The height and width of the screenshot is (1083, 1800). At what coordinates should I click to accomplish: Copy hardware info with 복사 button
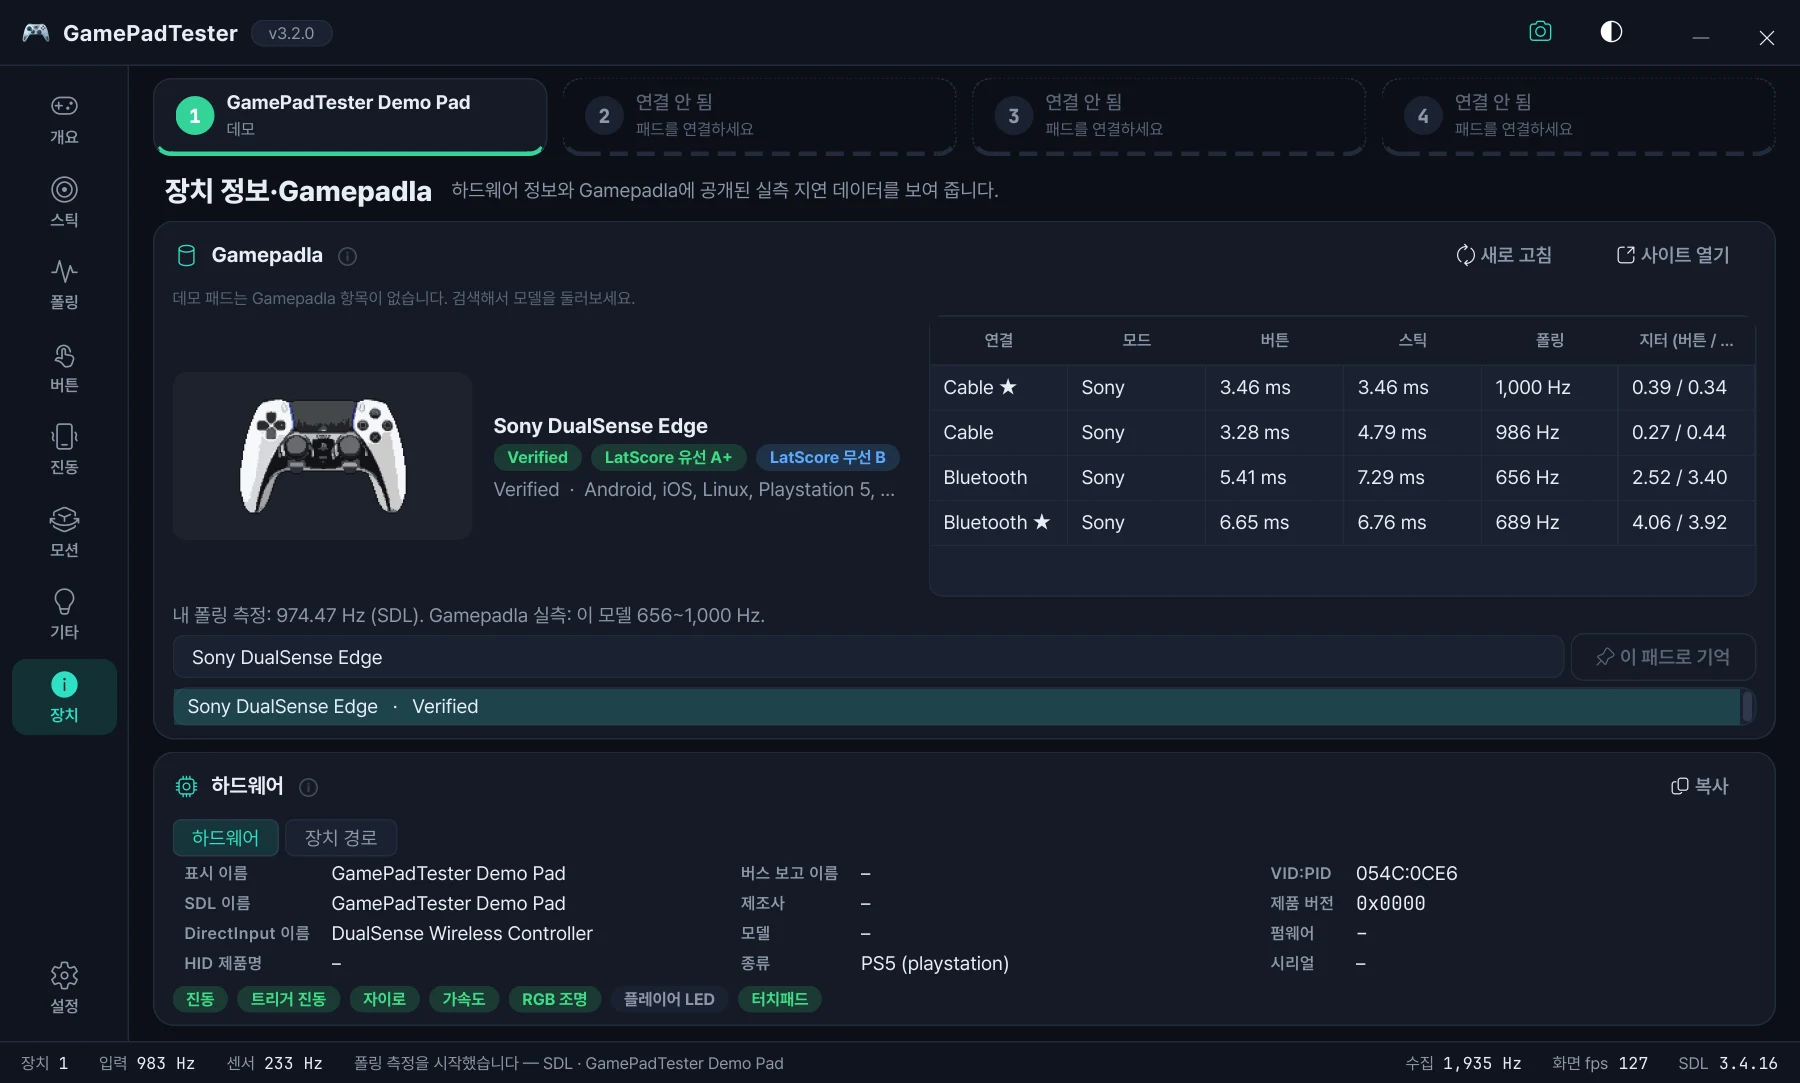pos(1700,786)
